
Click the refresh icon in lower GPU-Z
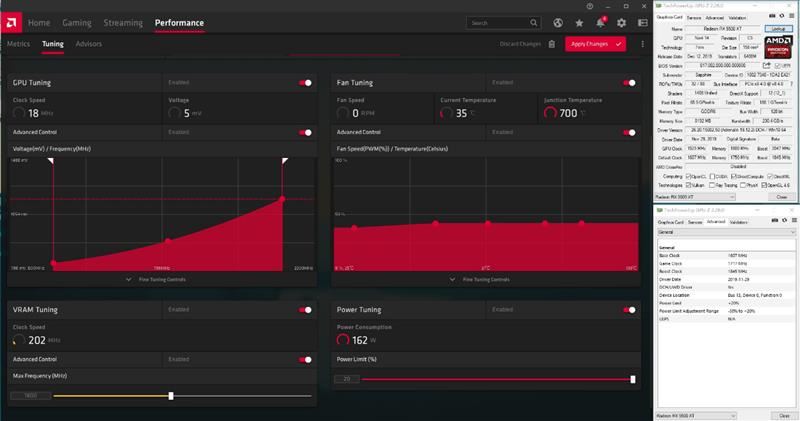[x=784, y=220]
